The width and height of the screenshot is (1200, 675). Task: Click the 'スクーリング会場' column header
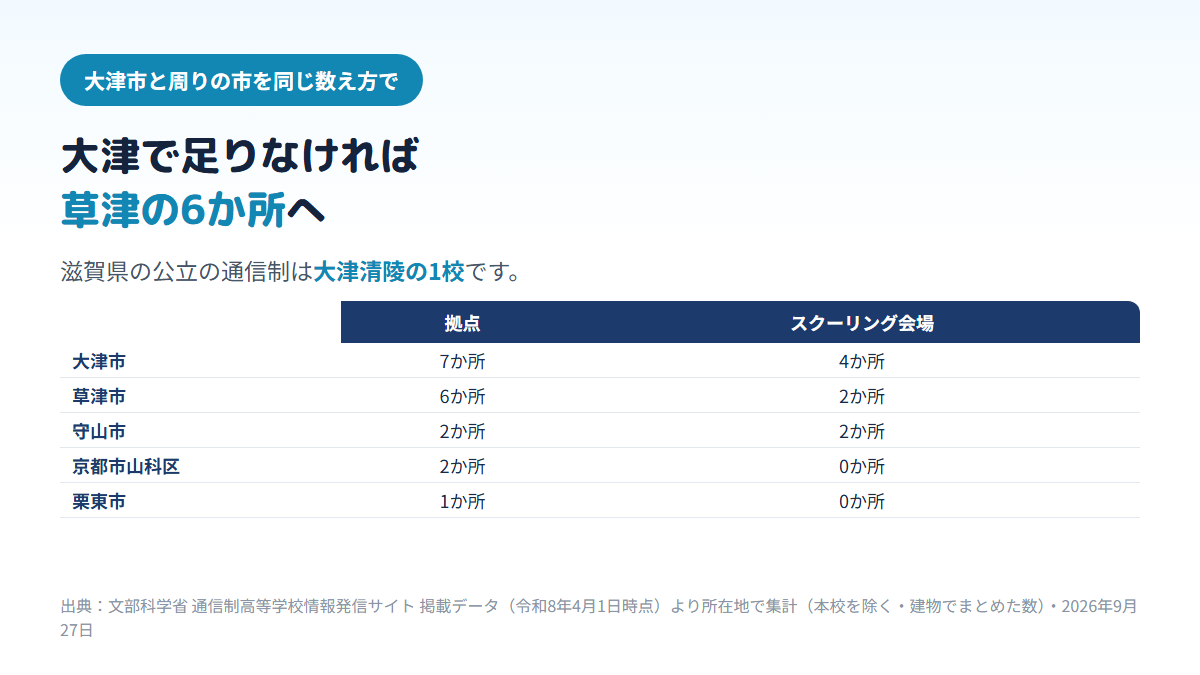pos(862,323)
